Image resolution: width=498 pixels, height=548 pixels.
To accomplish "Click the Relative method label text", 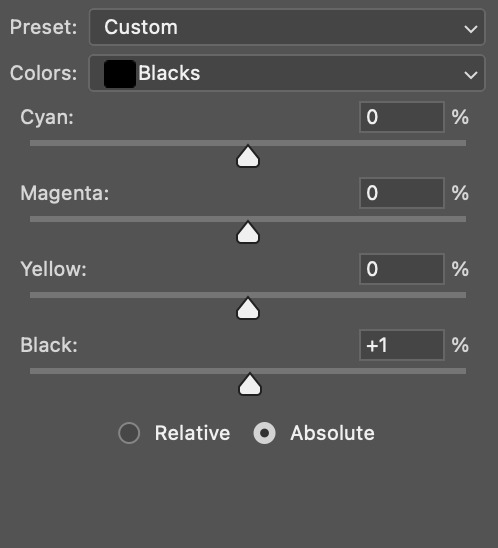I will [193, 433].
